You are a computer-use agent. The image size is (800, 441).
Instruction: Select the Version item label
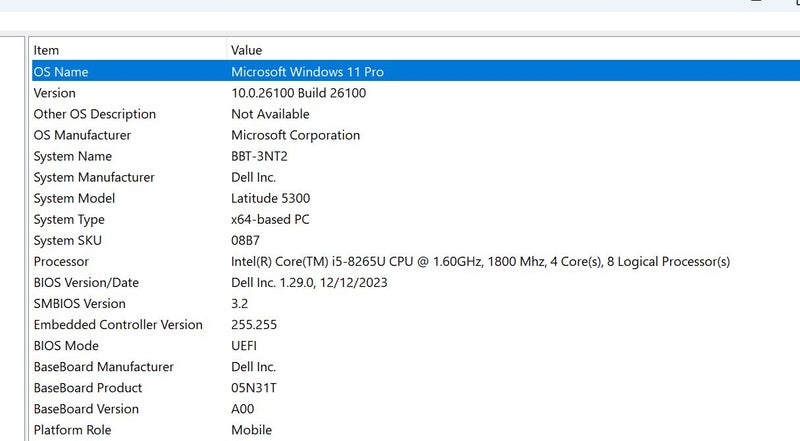pos(55,93)
